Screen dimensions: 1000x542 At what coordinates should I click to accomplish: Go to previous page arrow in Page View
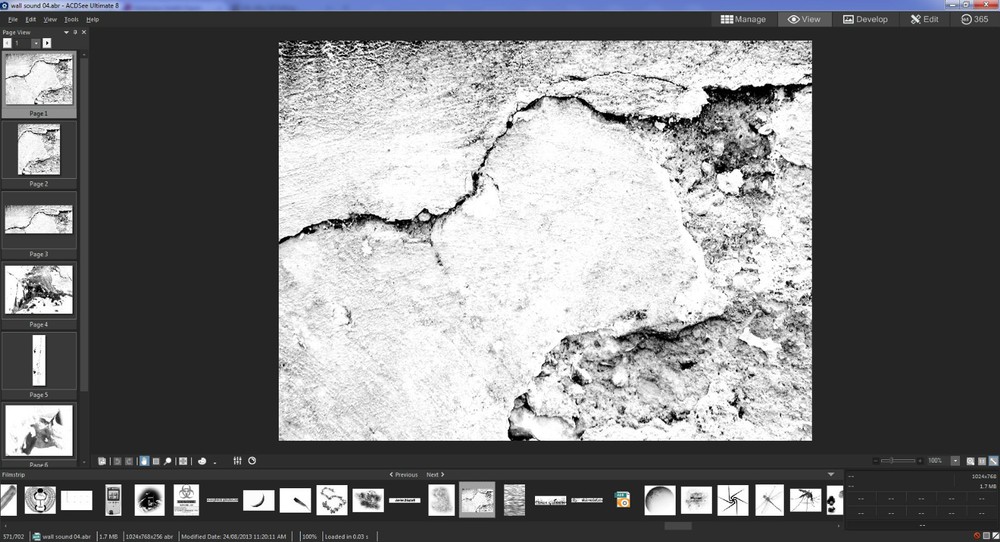tap(7, 43)
